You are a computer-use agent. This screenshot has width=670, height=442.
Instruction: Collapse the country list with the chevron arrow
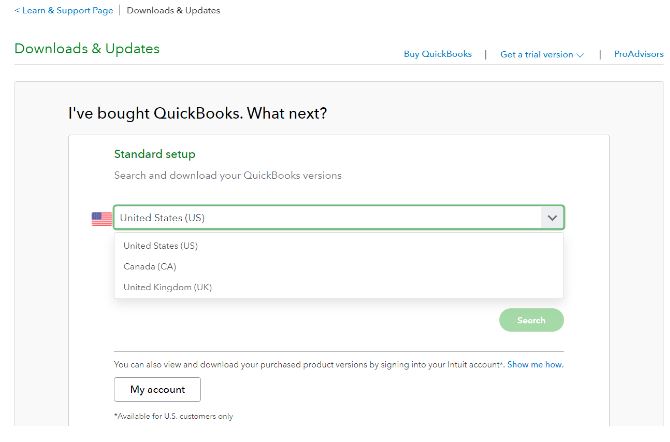point(552,218)
